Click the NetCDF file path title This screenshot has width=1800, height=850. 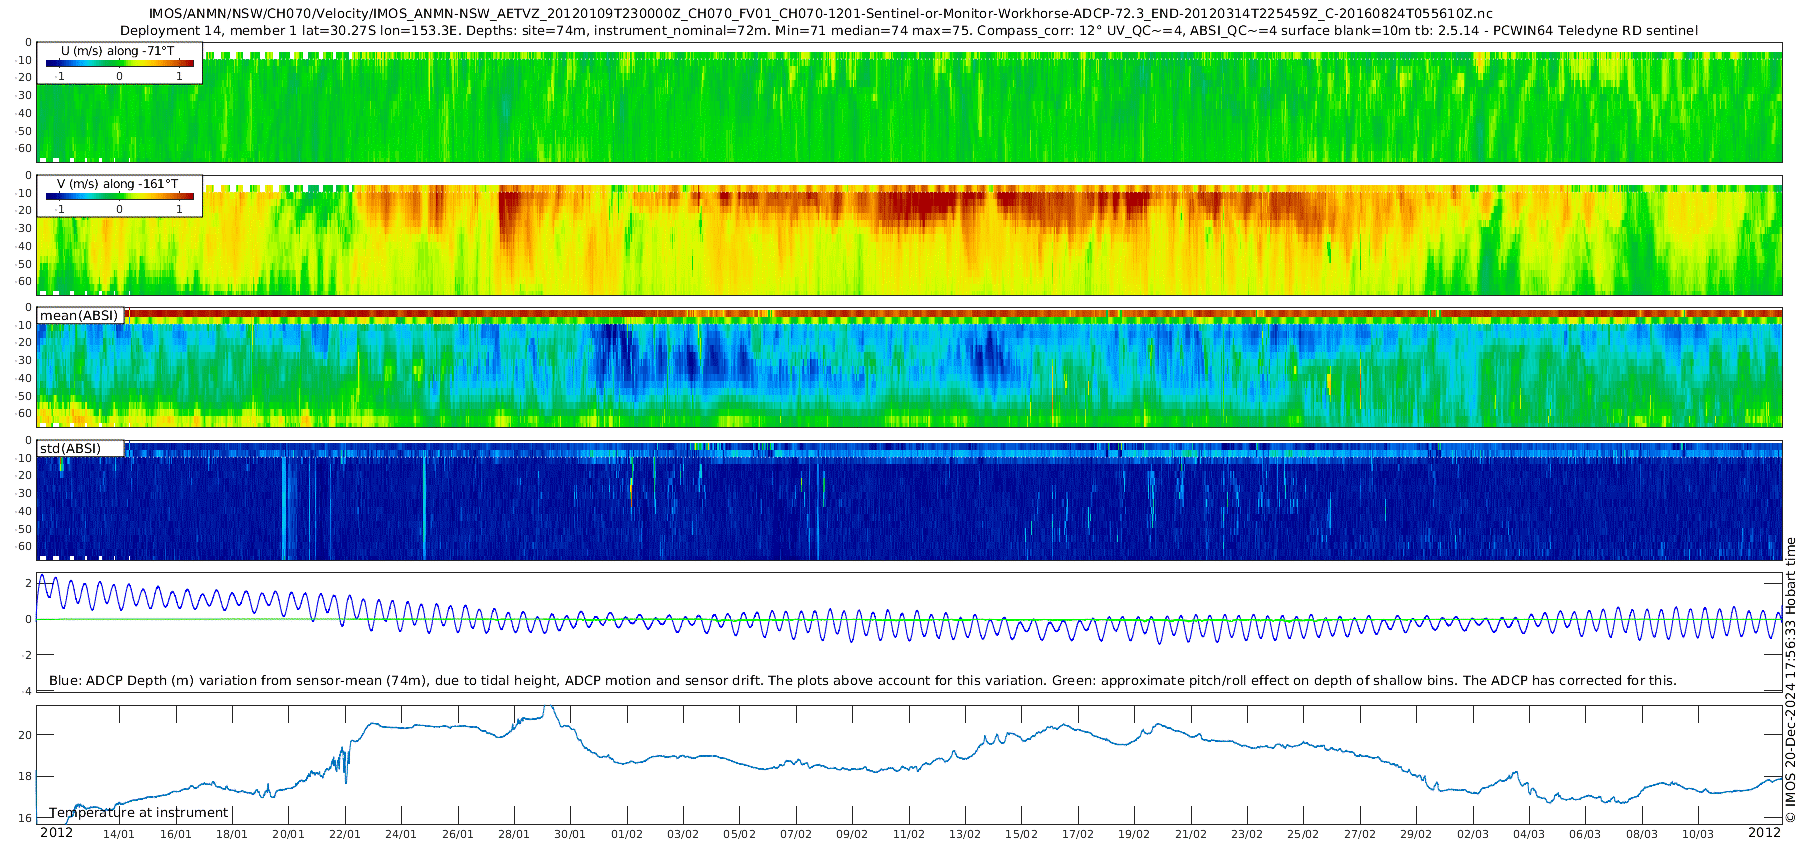(820, 13)
